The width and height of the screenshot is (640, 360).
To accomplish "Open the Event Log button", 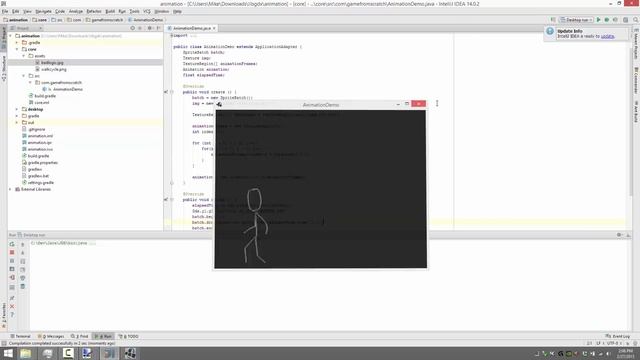I will 618,336.
